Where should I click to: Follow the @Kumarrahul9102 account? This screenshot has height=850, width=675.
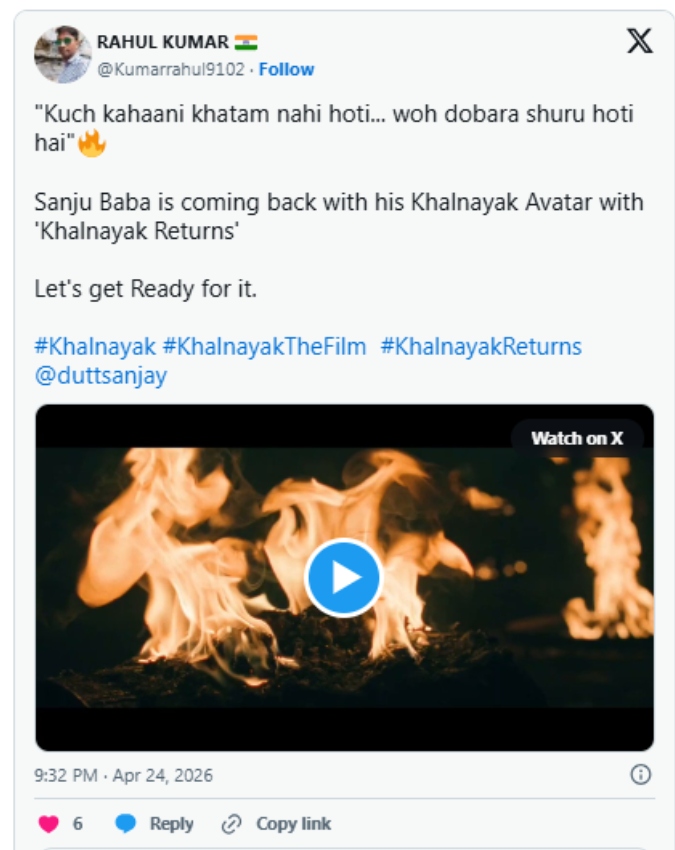[286, 69]
